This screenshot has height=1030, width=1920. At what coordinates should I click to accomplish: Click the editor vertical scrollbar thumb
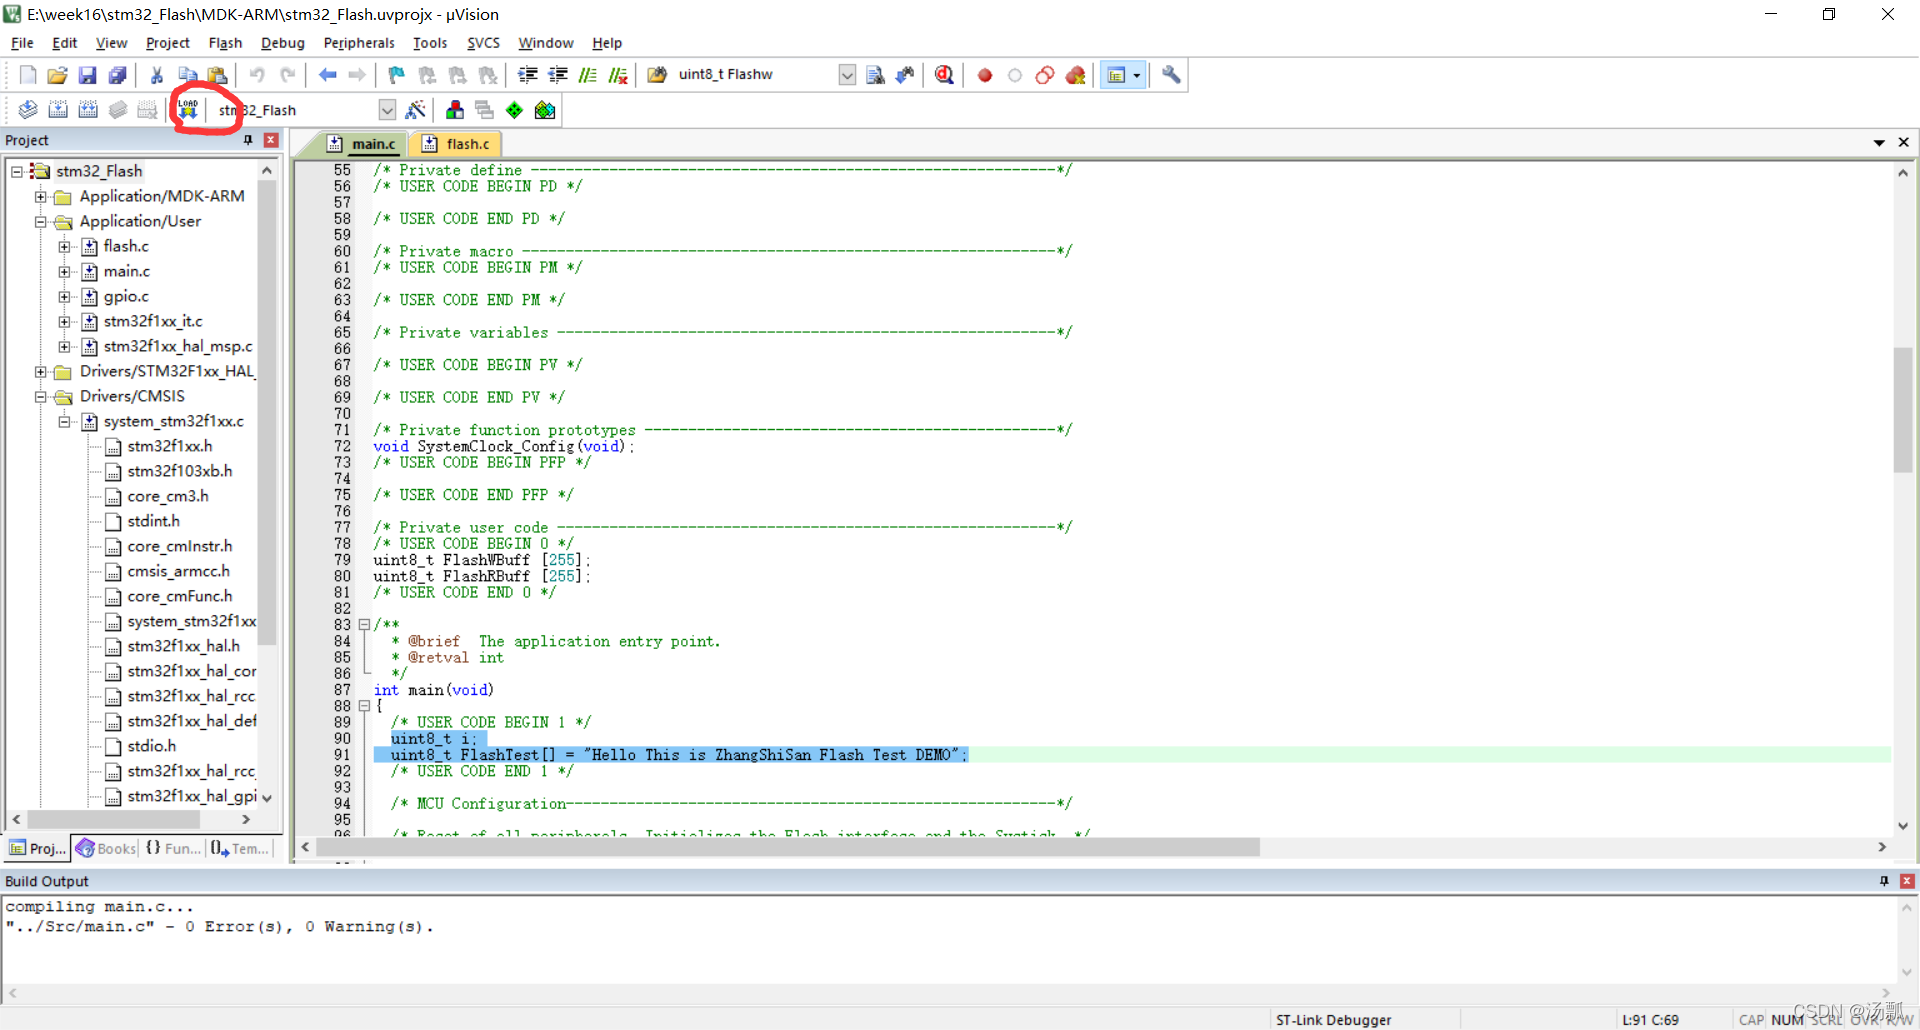(1902, 409)
